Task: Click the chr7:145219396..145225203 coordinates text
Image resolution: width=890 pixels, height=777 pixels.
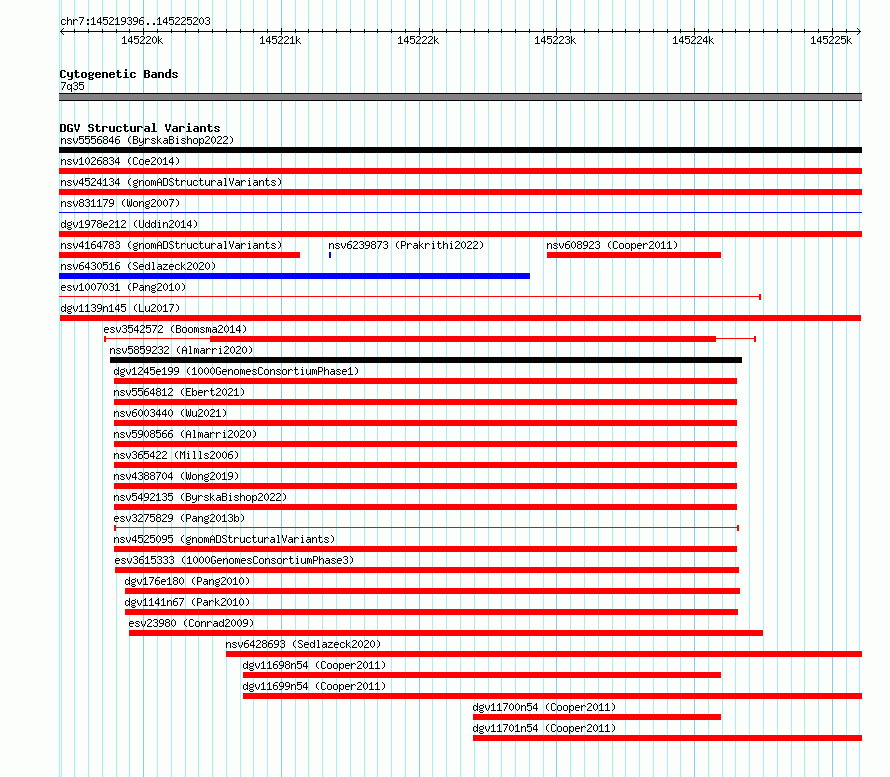Action: (x=135, y=21)
